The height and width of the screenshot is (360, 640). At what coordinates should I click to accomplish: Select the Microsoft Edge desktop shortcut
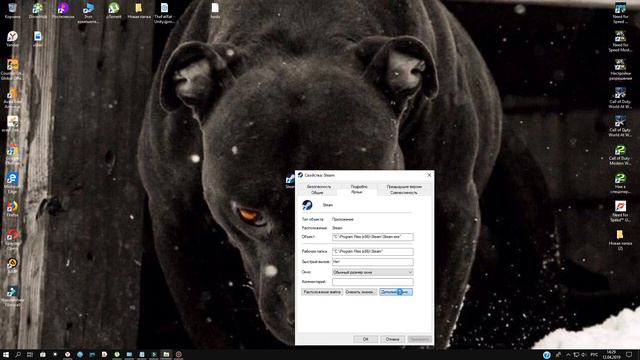click(x=12, y=183)
